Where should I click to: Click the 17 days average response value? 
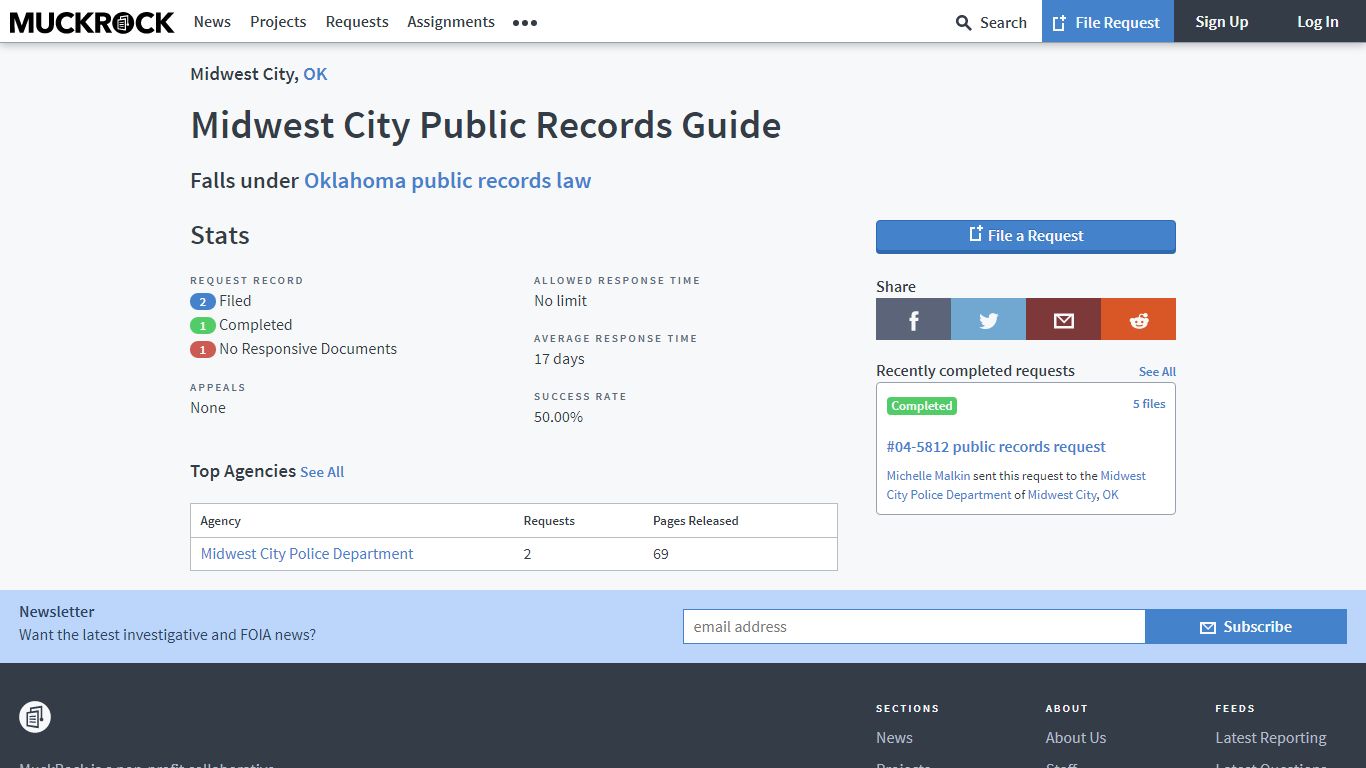(x=559, y=359)
